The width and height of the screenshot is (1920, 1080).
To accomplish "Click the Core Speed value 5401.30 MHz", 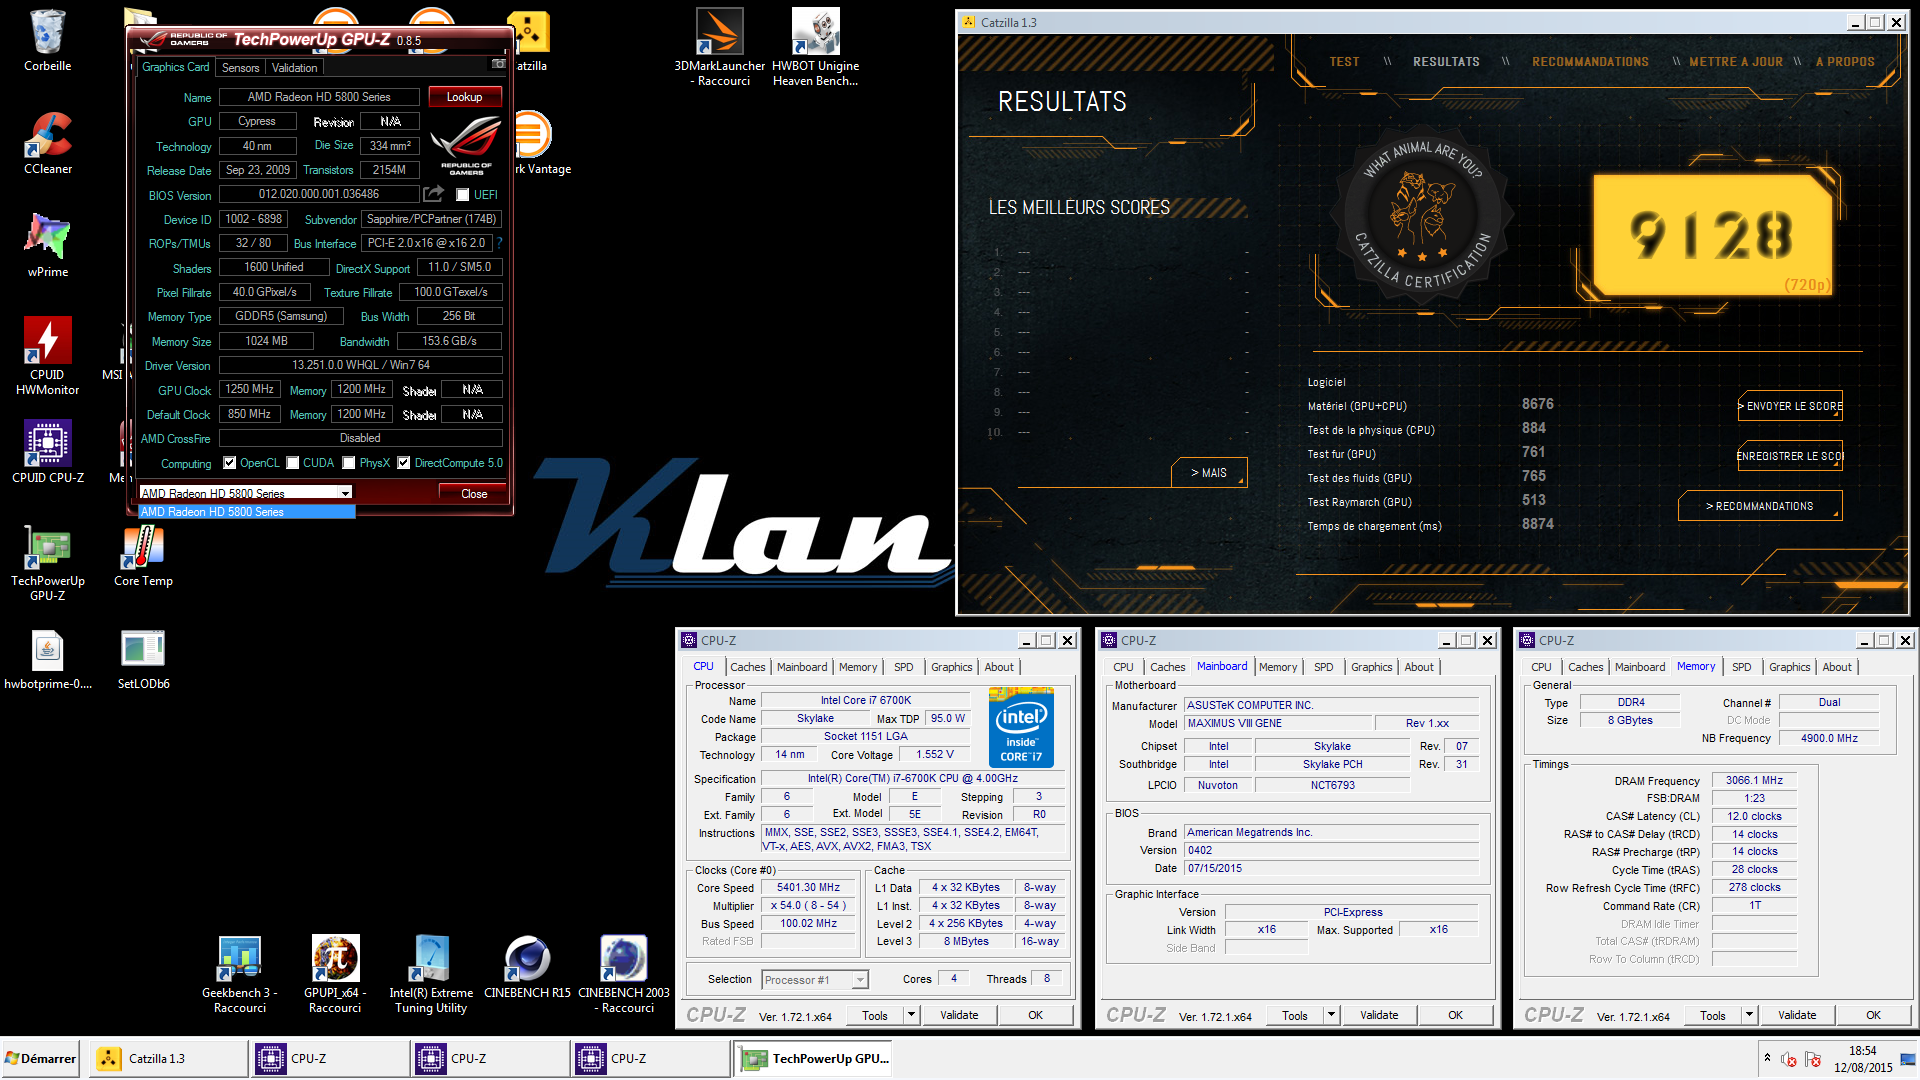I will click(808, 888).
